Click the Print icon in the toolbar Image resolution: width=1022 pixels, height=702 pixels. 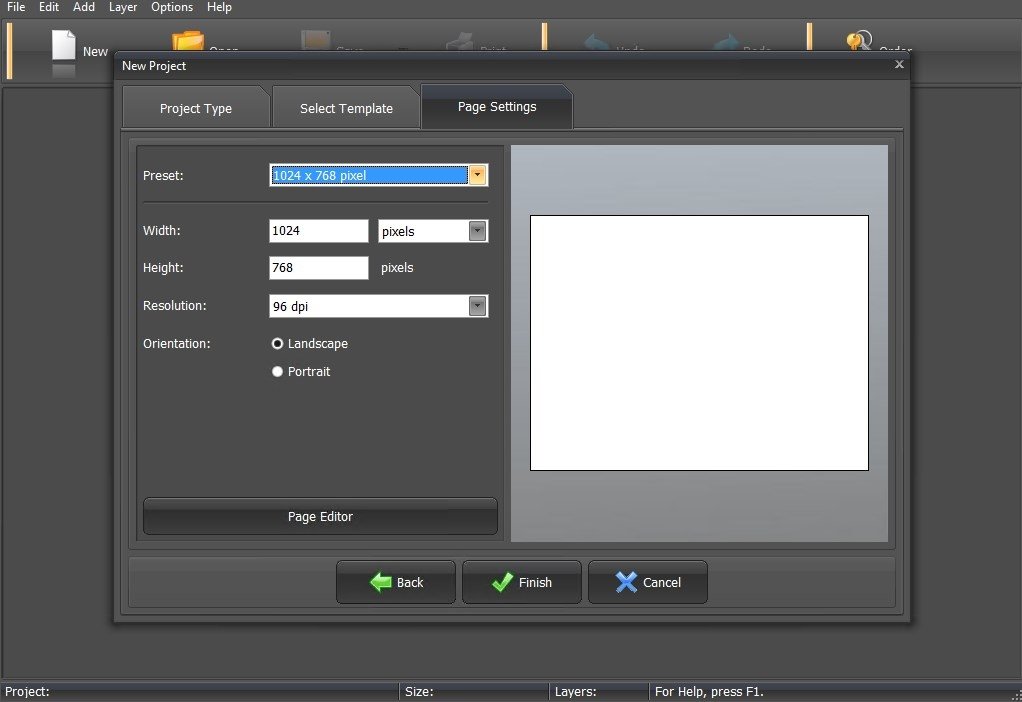click(460, 42)
